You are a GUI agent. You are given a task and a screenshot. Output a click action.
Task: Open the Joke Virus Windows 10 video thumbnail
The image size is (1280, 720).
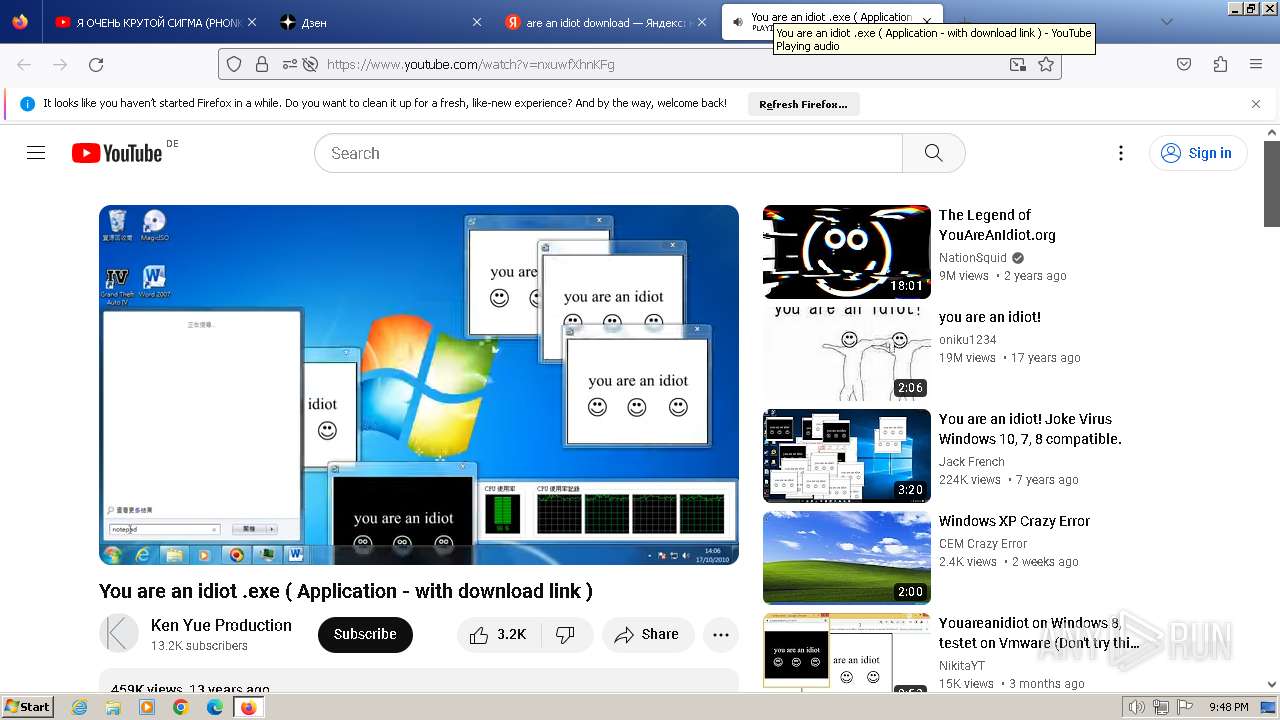click(847, 456)
